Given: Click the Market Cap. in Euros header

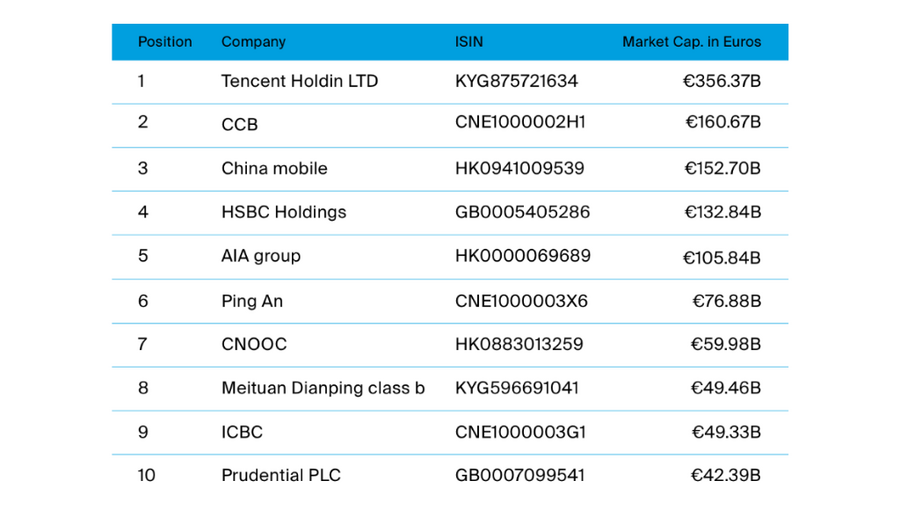Looking at the screenshot, I should pyautogui.click(x=692, y=42).
